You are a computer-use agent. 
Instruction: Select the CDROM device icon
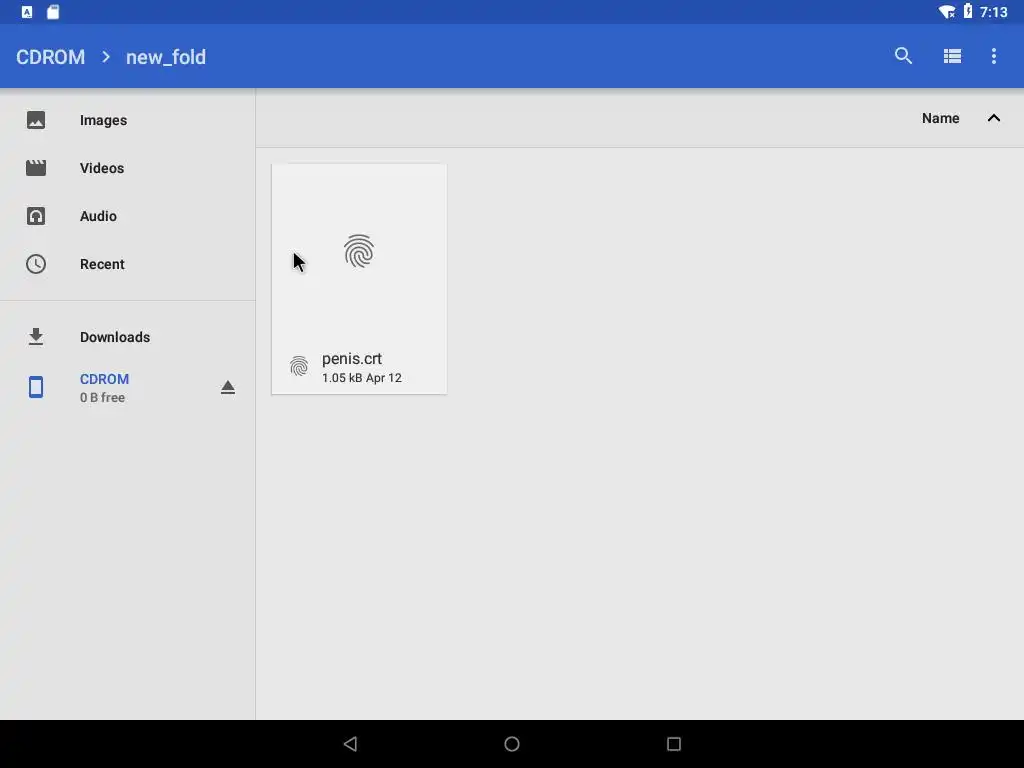[x=36, y=387]
